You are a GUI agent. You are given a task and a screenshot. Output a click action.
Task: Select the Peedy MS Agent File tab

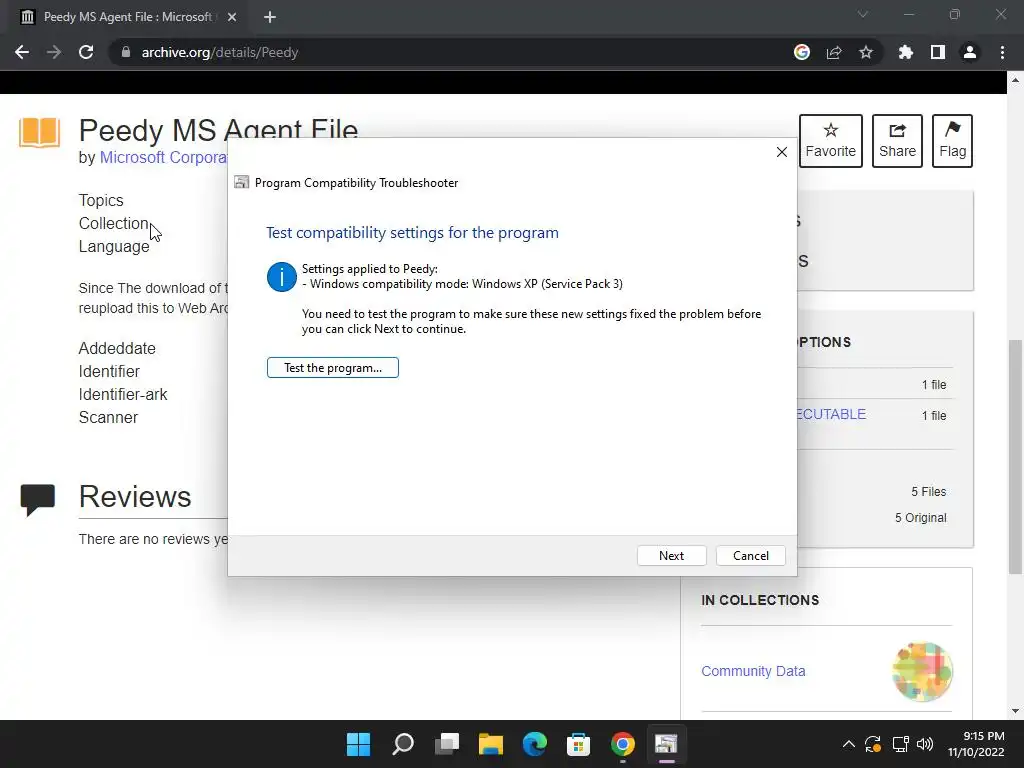point(127,17)
